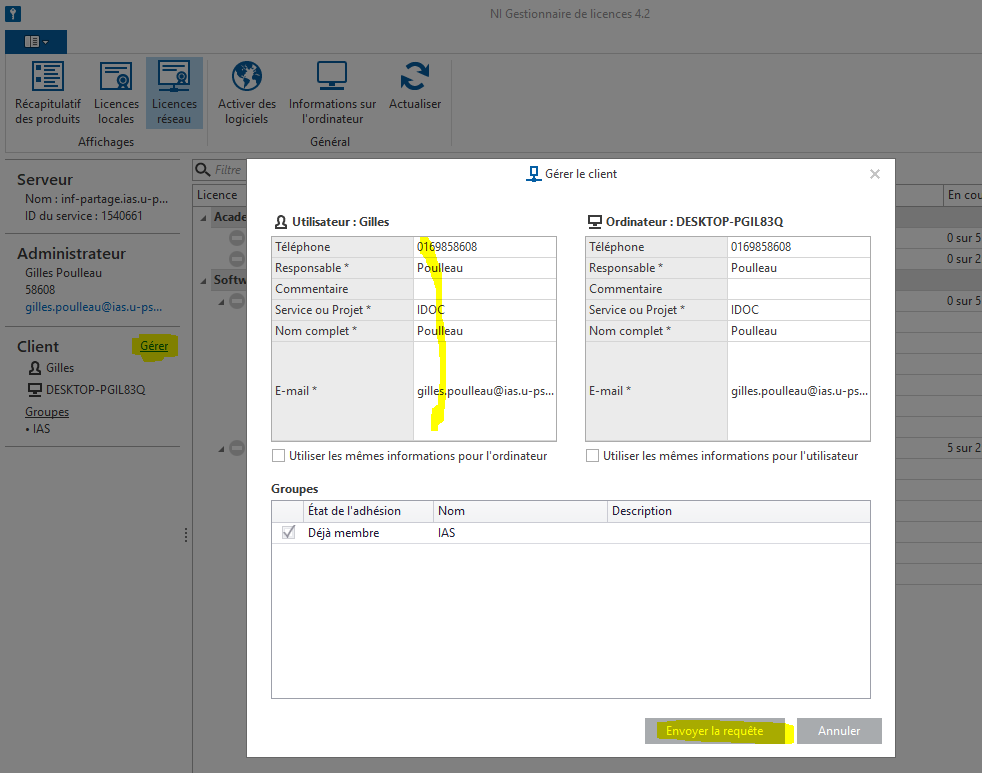Open the blue application menu dropdown
The height and width of the screenshot is (773, 982).
tap(36, 41)
